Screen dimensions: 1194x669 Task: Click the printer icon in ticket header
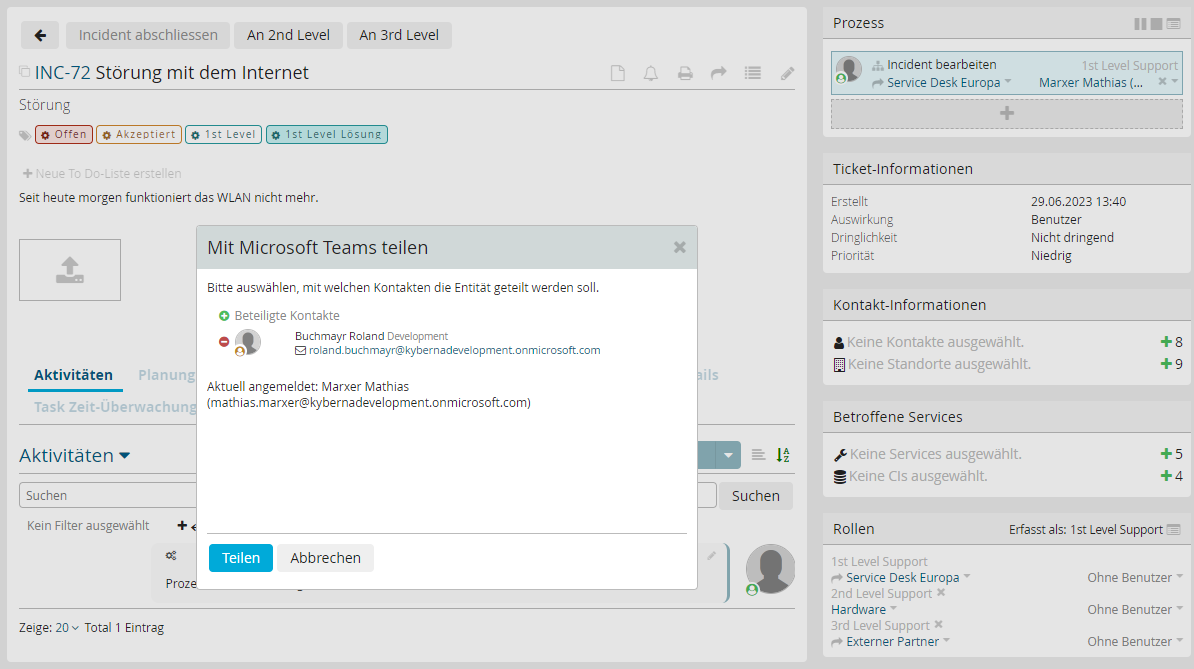[x=685, y=73]
